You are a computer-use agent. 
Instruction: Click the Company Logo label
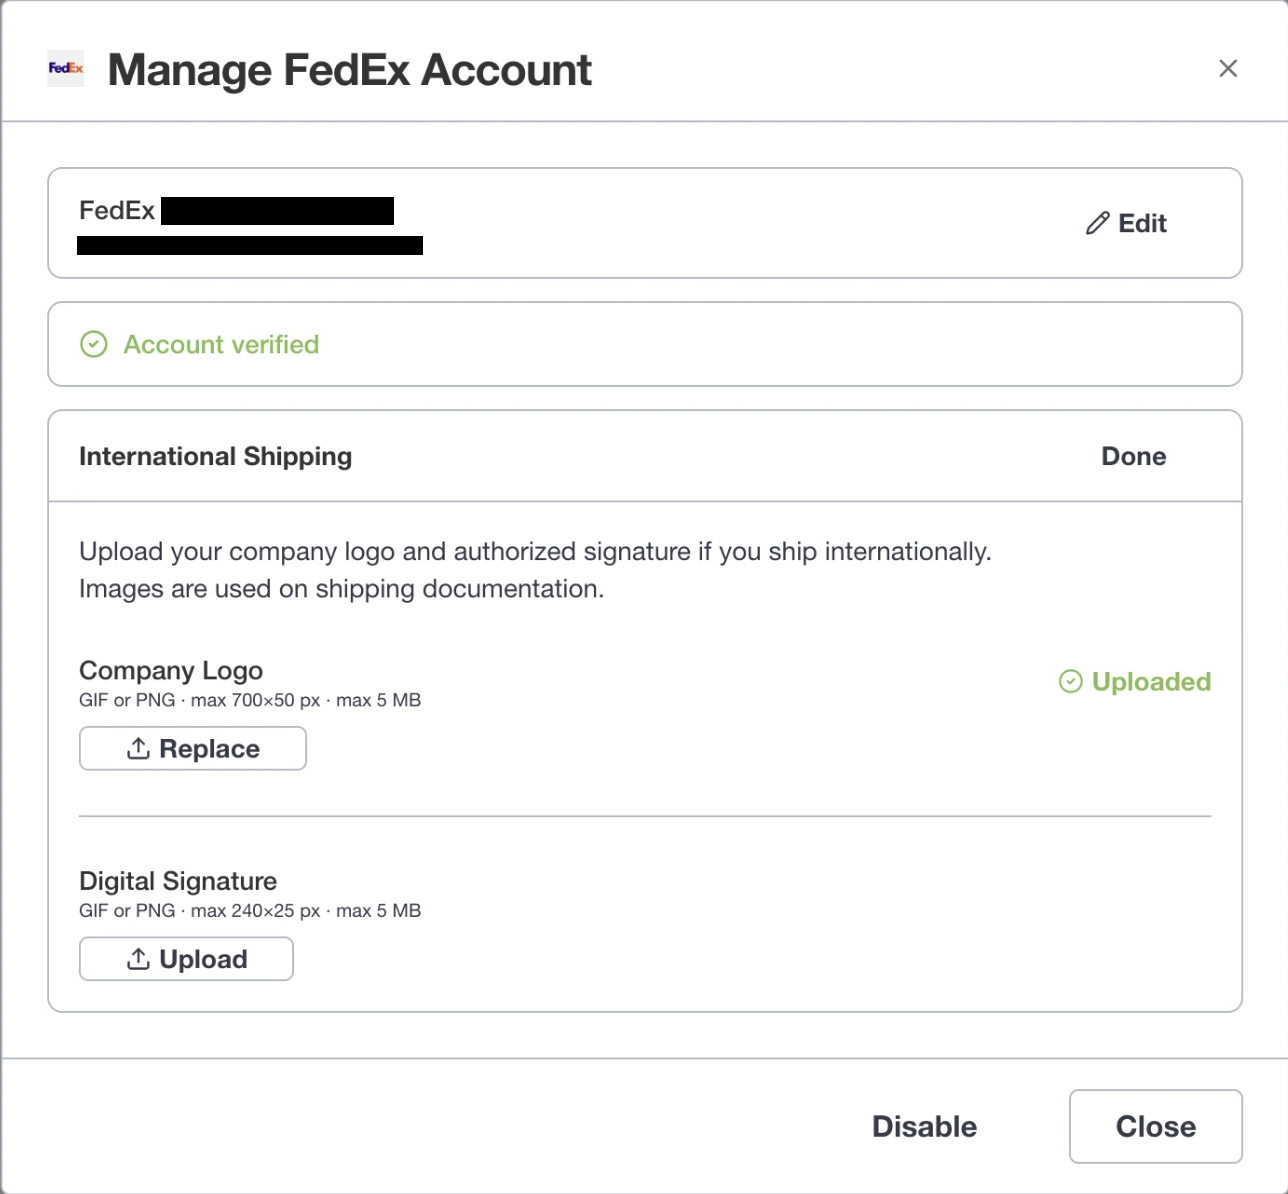pos(171,670)
